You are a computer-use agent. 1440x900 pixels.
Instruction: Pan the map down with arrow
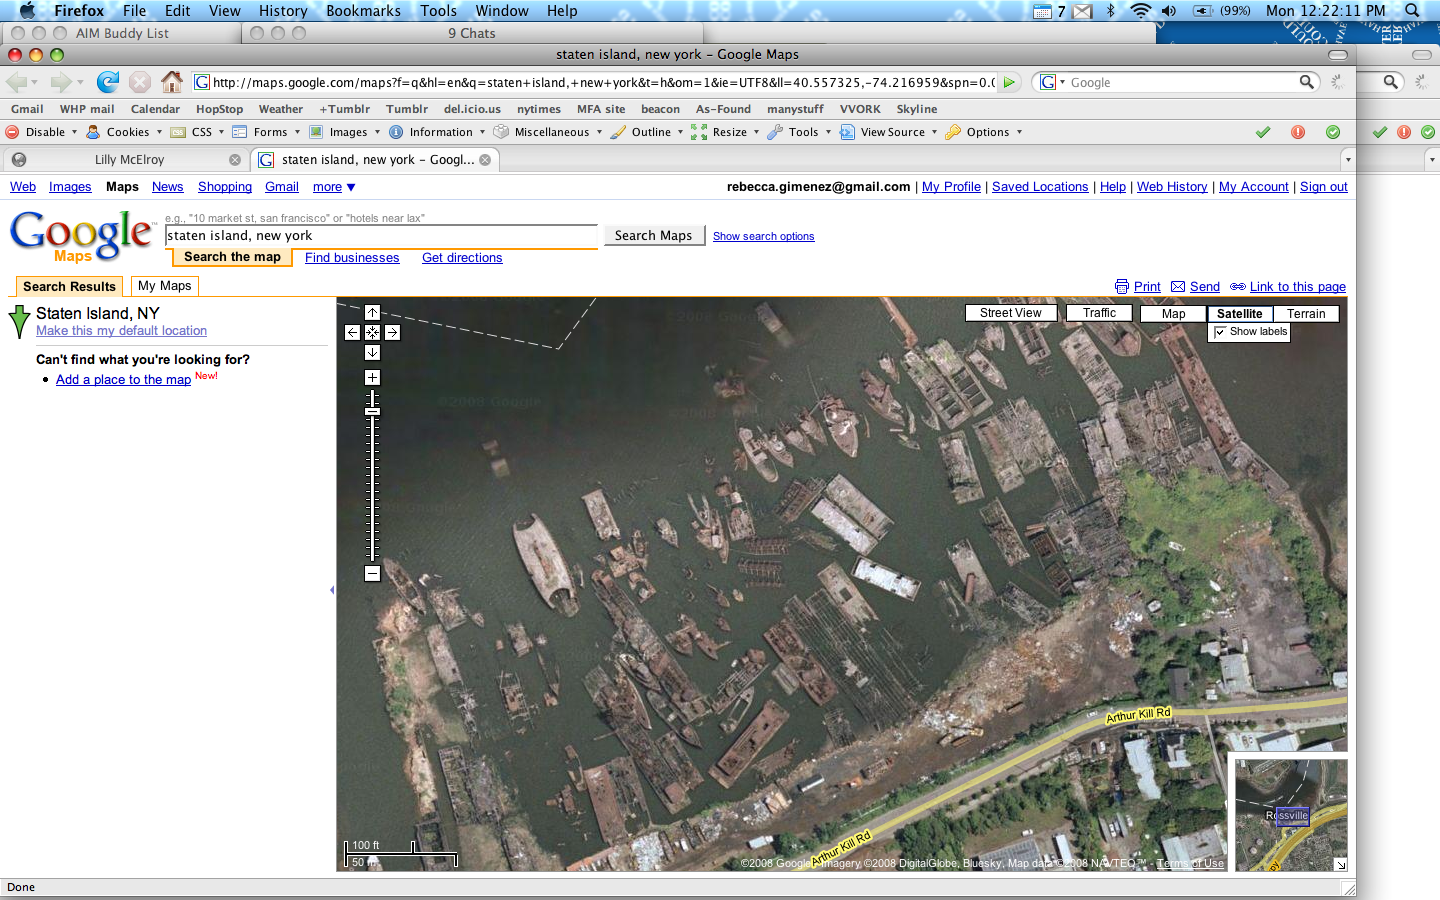[372, 352]
